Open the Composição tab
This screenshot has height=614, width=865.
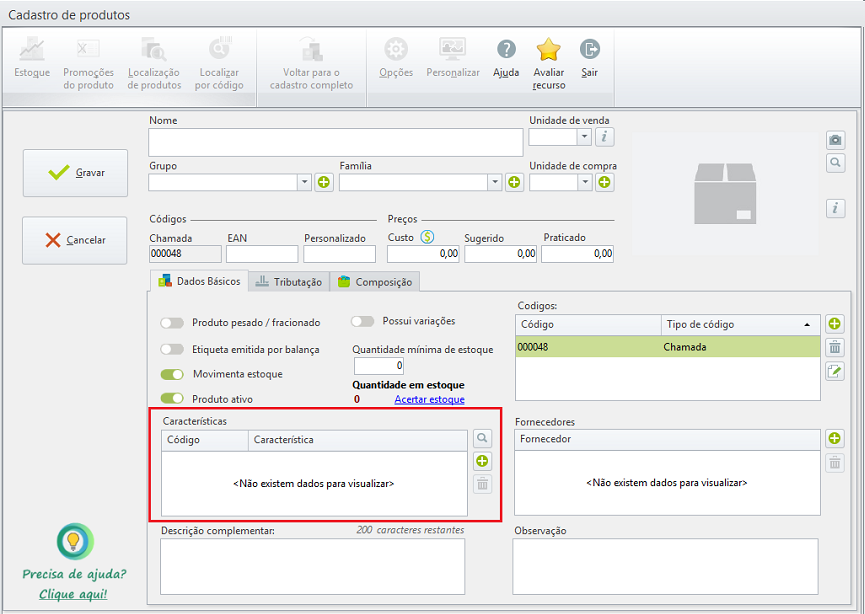click(375, 282)
